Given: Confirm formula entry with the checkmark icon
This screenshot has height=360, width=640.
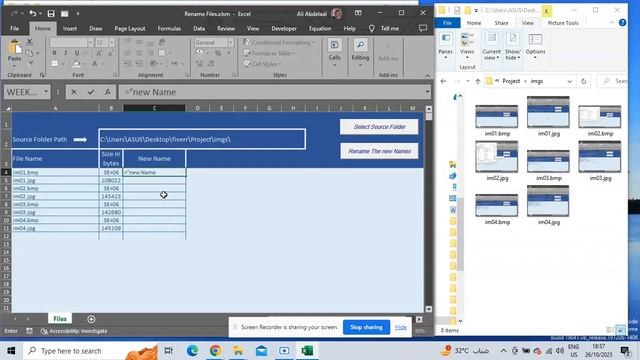Looking at the screenshot, I should (91, 92).
